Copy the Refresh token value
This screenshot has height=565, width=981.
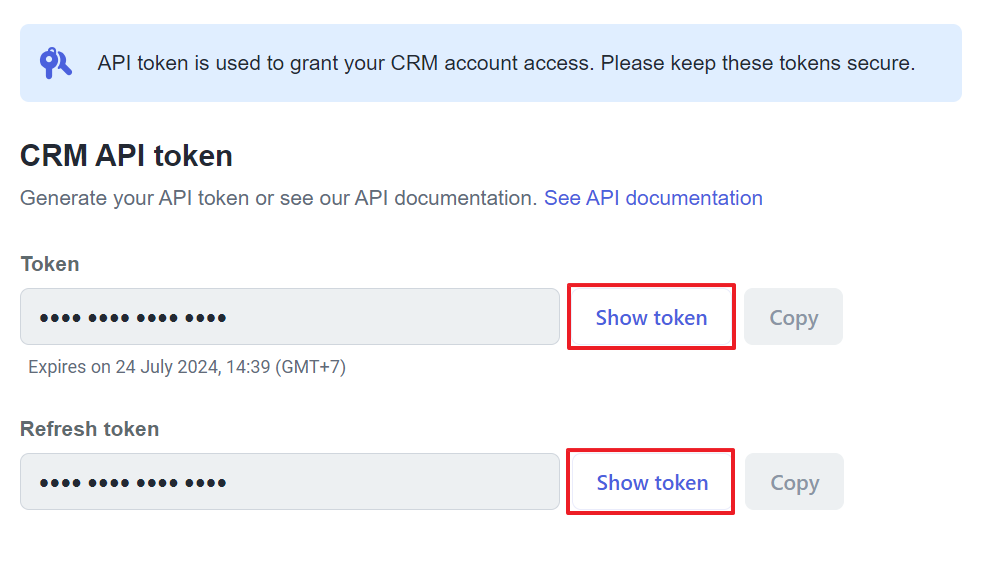[x=795, y=482]
